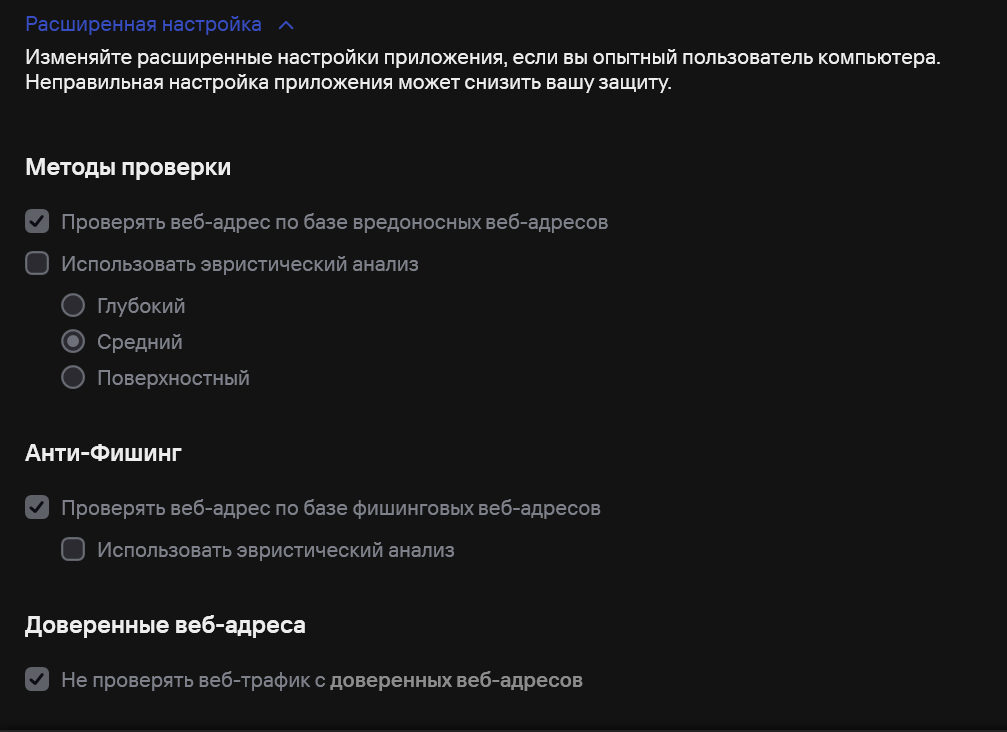Select the Поверхностный radio button
The height and width of the screenshot is (732, 1007).
tap(73, 377)
